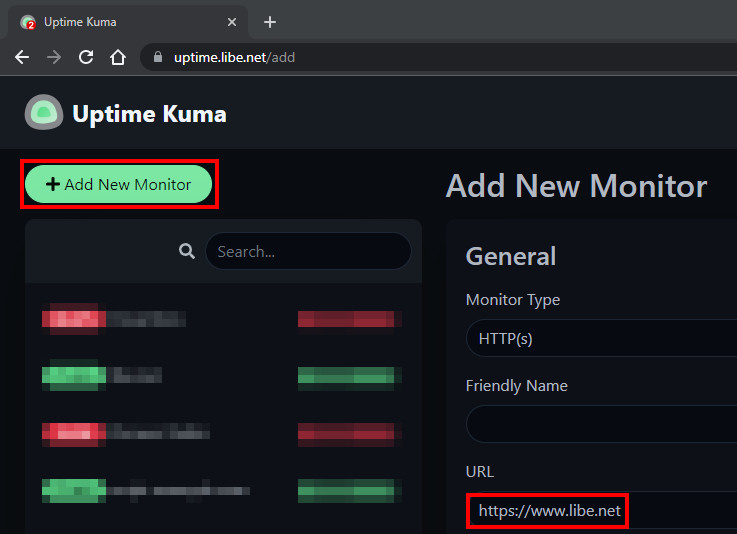Viewport: 737px width, 534px height.
Task: Open a new browser tab
Action: pyautogui.click(x=270, y=22)
